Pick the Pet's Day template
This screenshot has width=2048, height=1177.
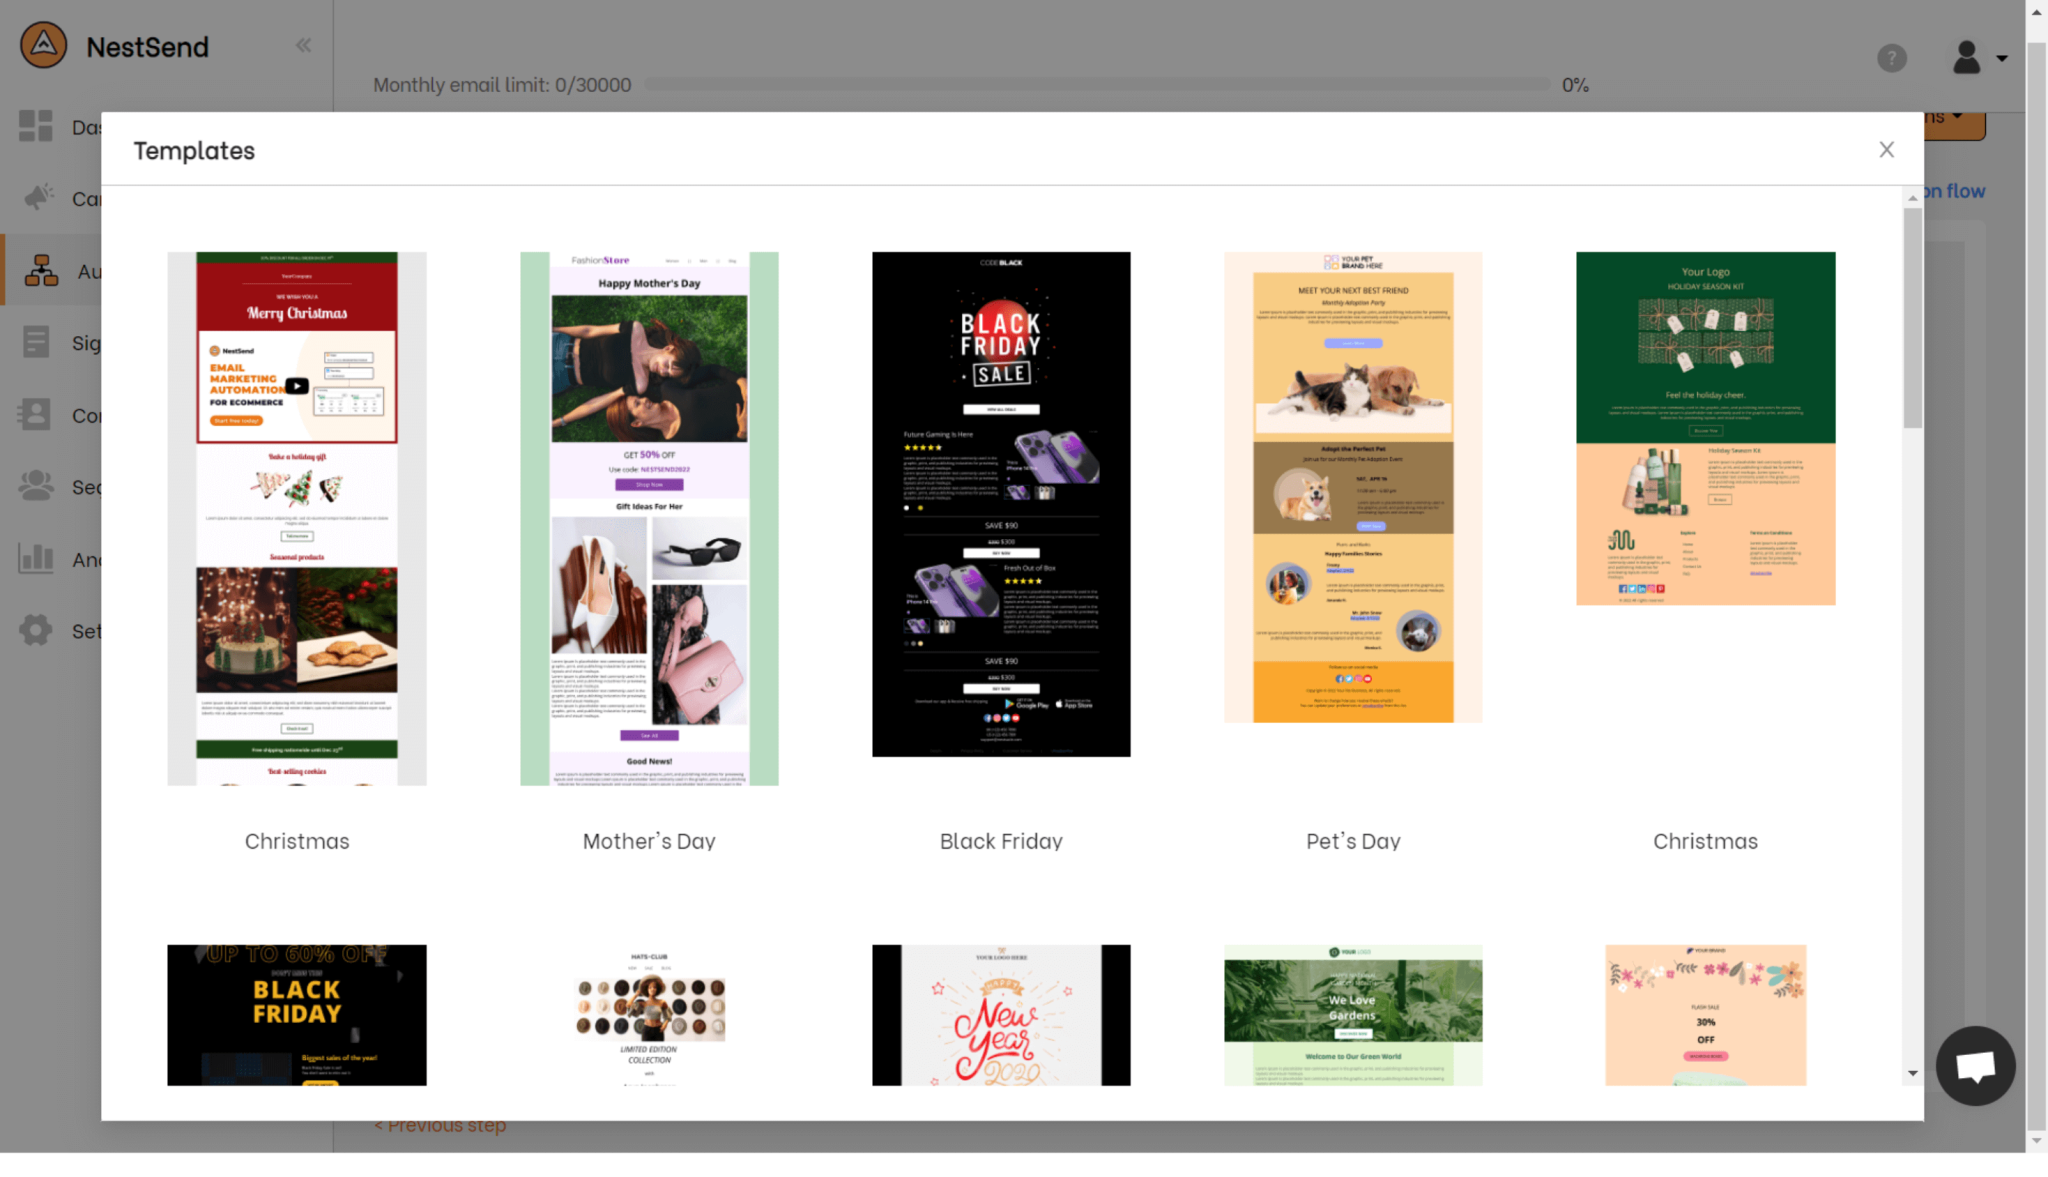[1353, 487]
